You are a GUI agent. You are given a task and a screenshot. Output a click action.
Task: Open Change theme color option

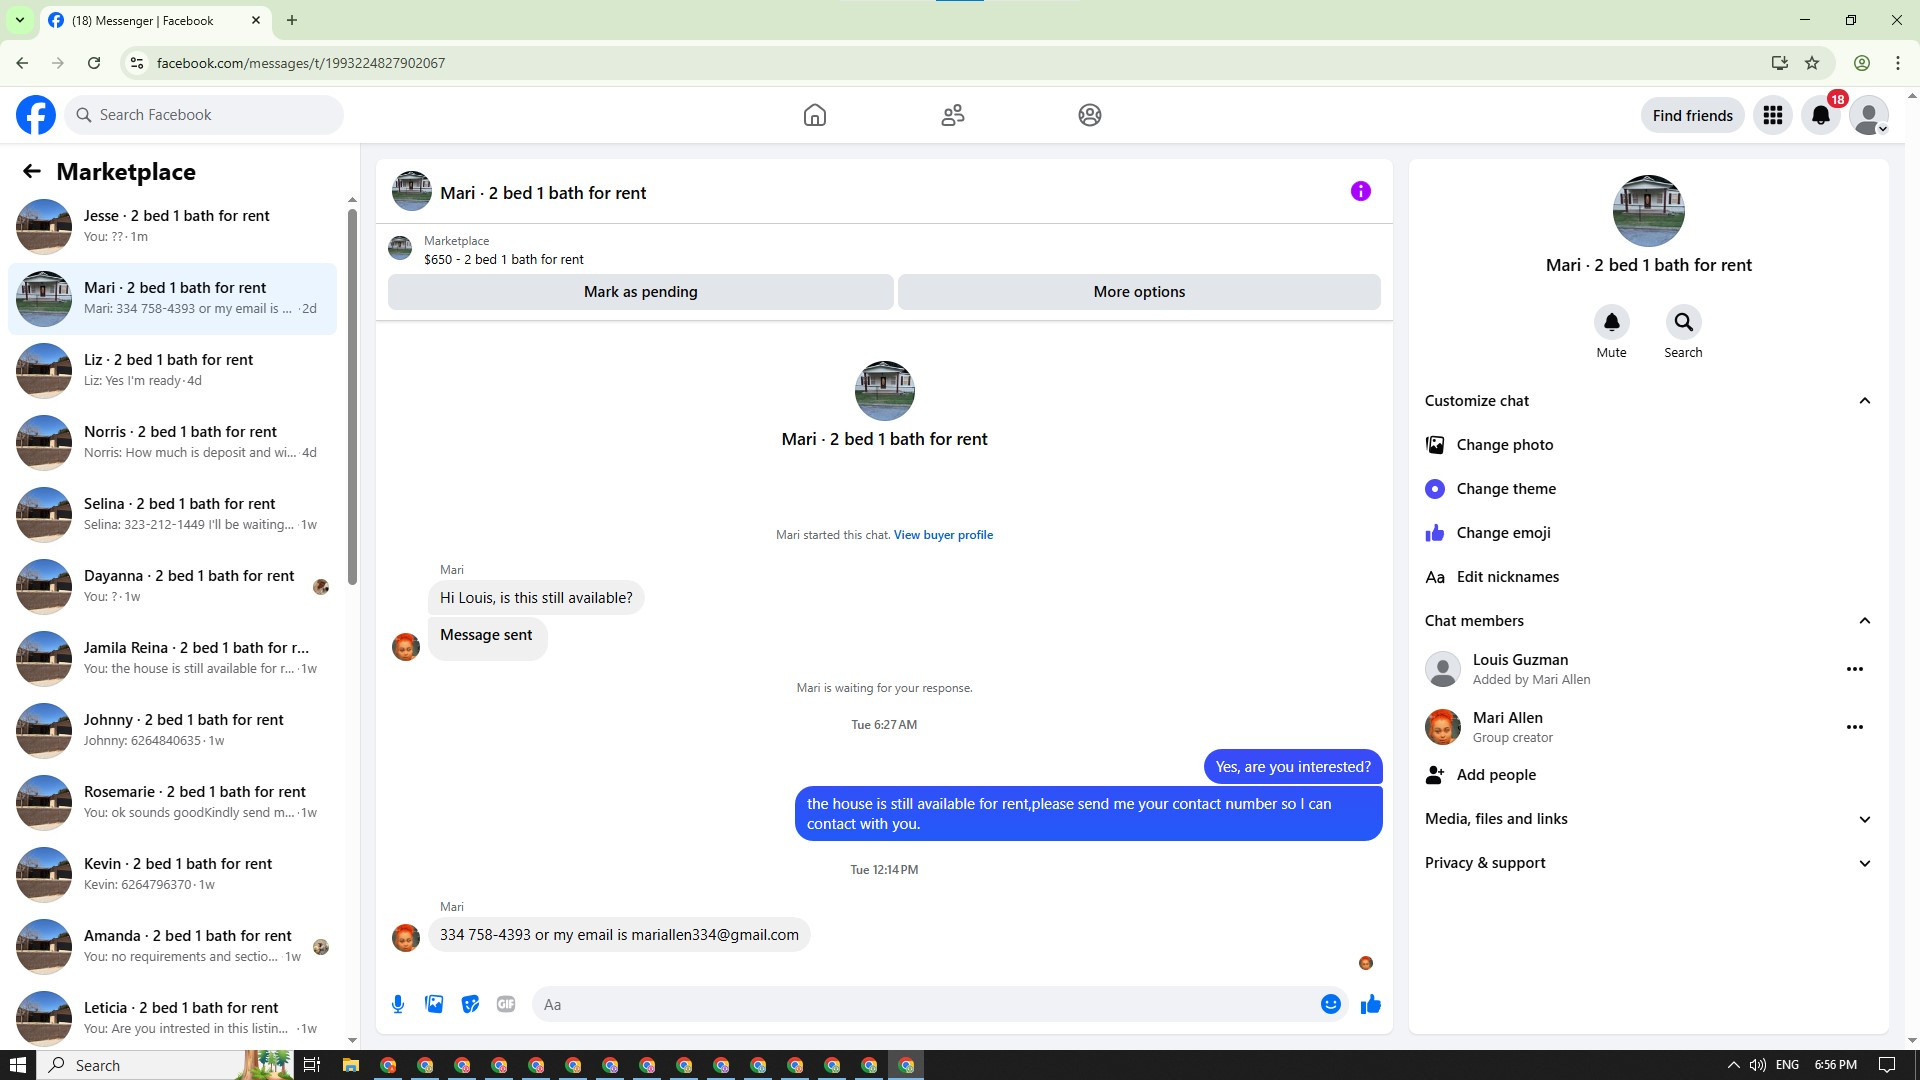pos(1505,489)
